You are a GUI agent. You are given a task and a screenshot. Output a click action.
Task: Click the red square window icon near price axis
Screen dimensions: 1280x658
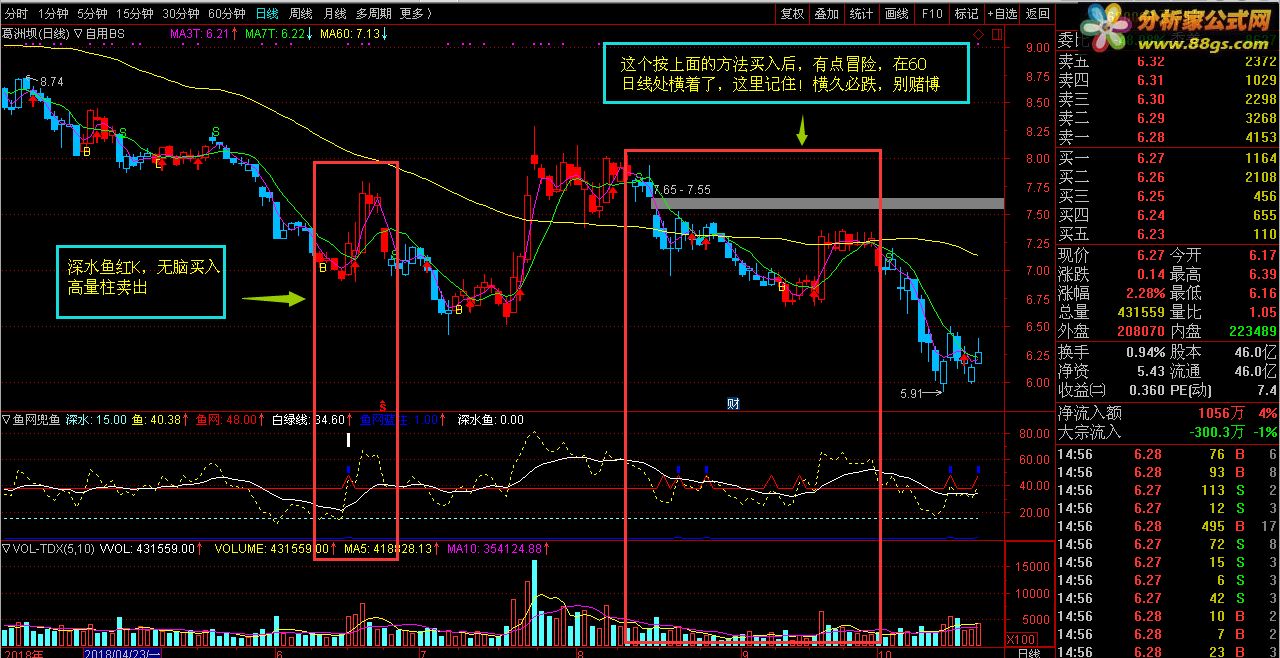pyautogui.click(x=995, y=34)
